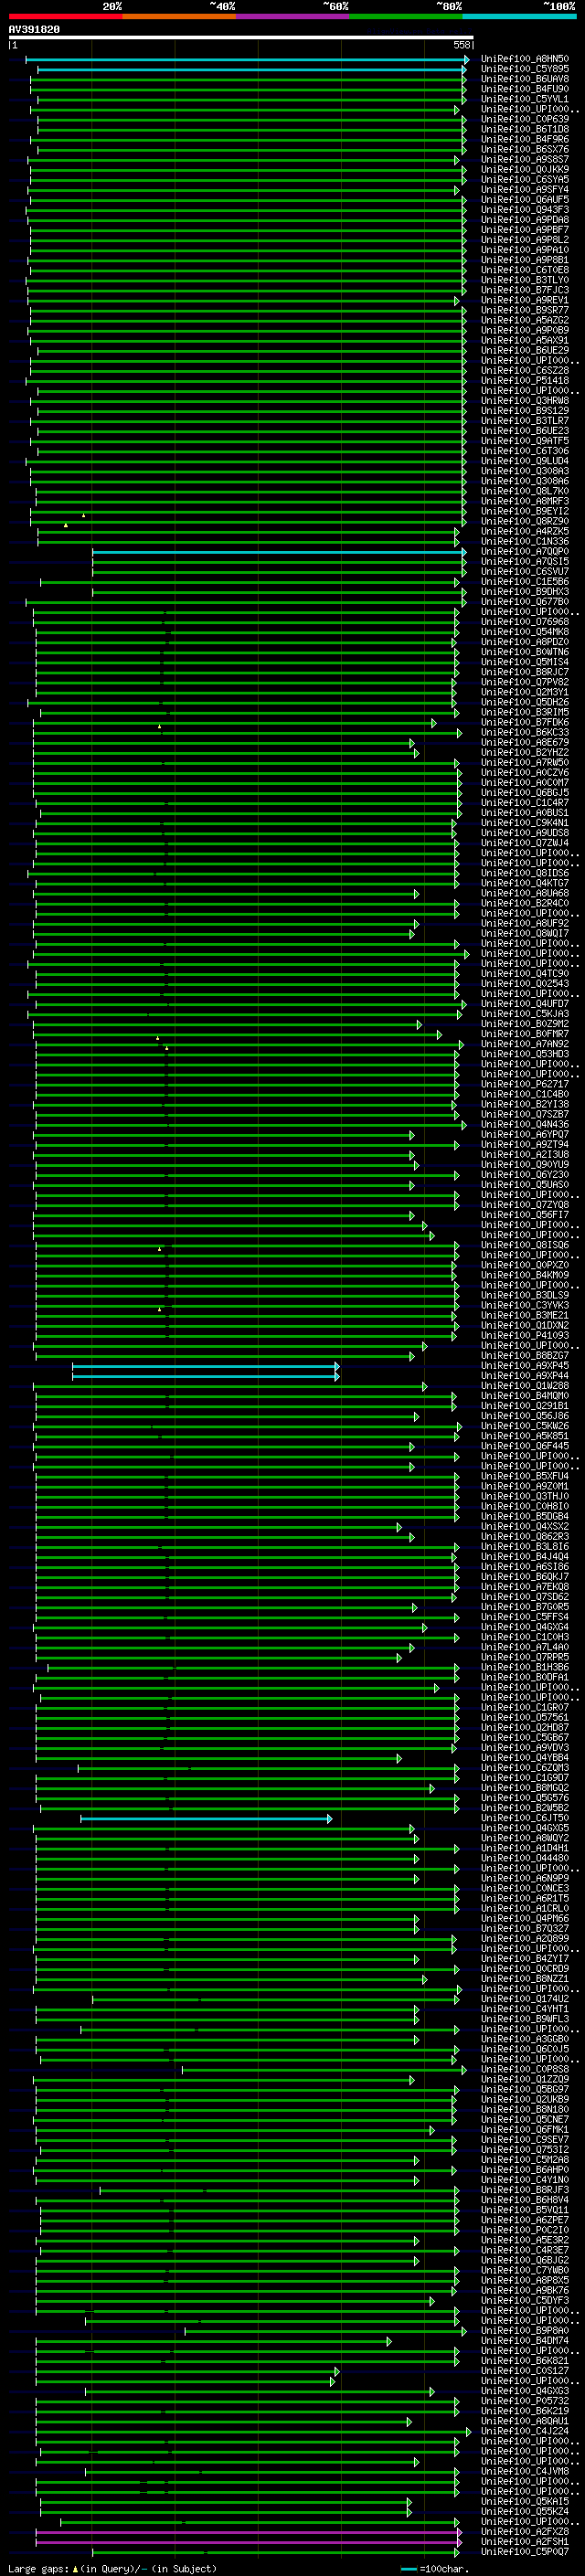Screen dimensions: 585x2576
Task: Select label UniRef100_A7QSI5
Action: point(525,561)
